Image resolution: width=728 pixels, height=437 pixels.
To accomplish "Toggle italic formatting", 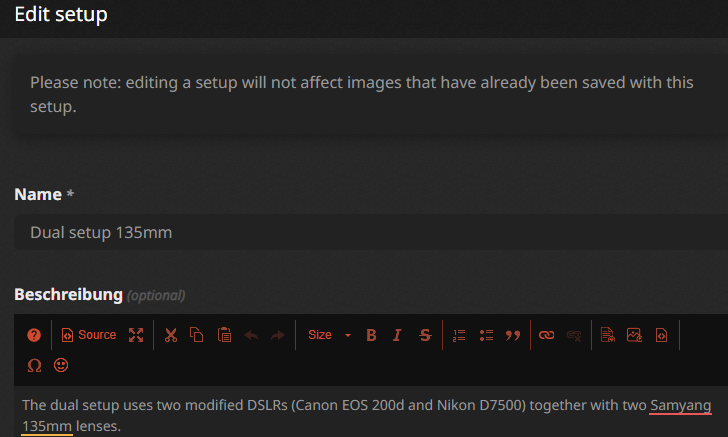I will pos(397,335).
